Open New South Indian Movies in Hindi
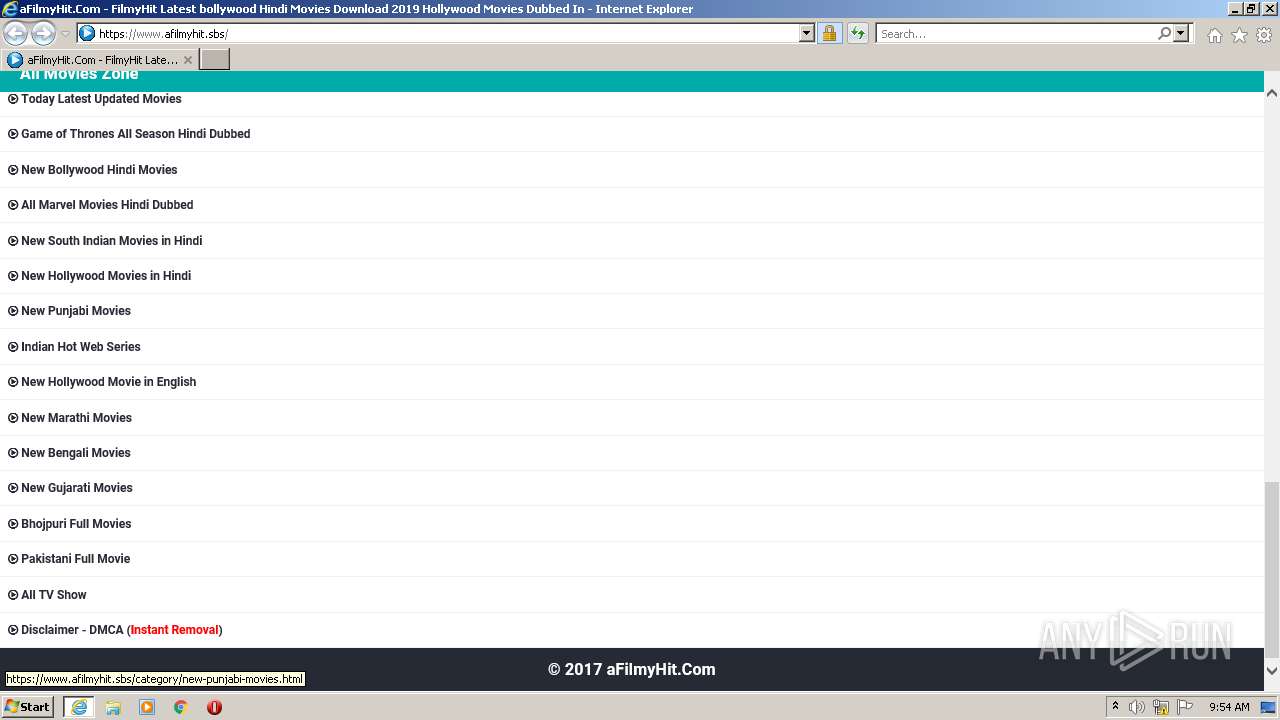The width and height of the screenshot is (1280, 720). click(111, 241)
